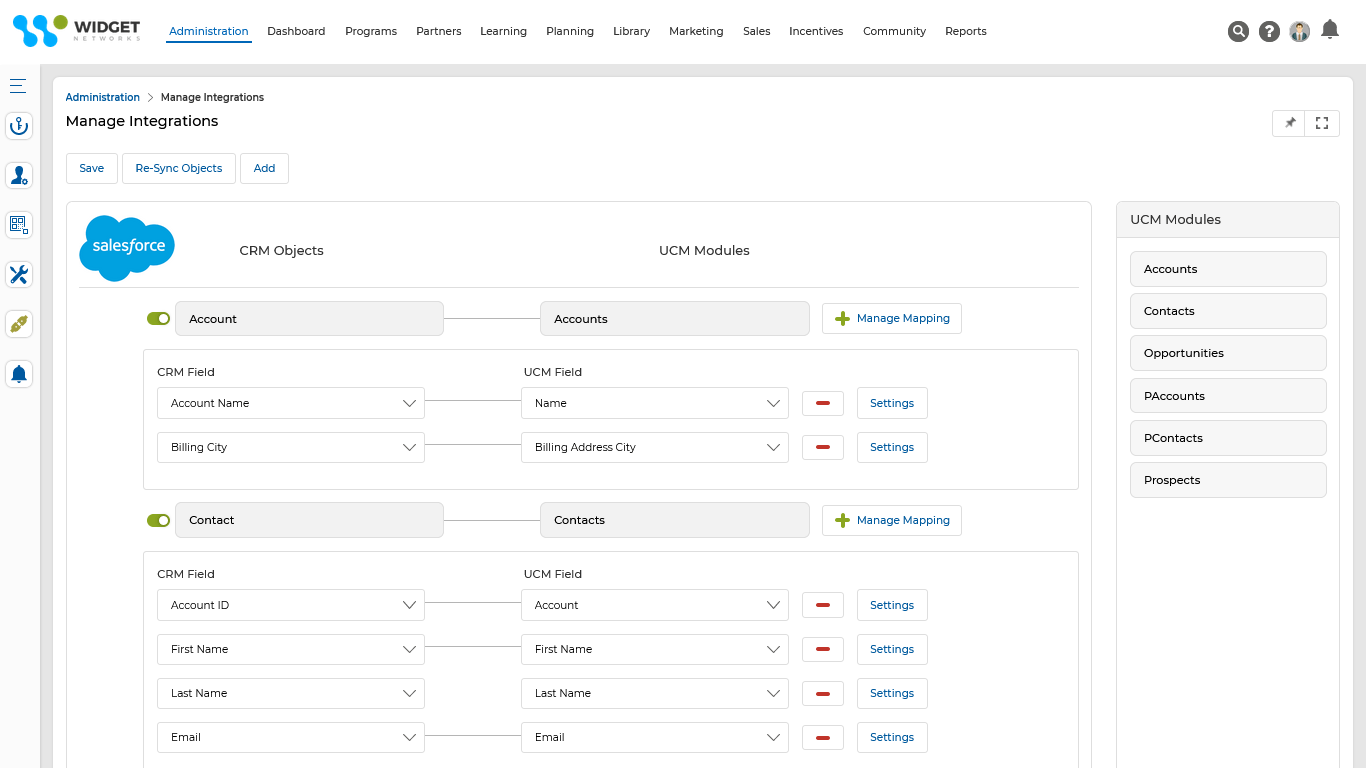Click the user profile avatar icon
The image size is (1366, 768).
(x=1299, y=31)
